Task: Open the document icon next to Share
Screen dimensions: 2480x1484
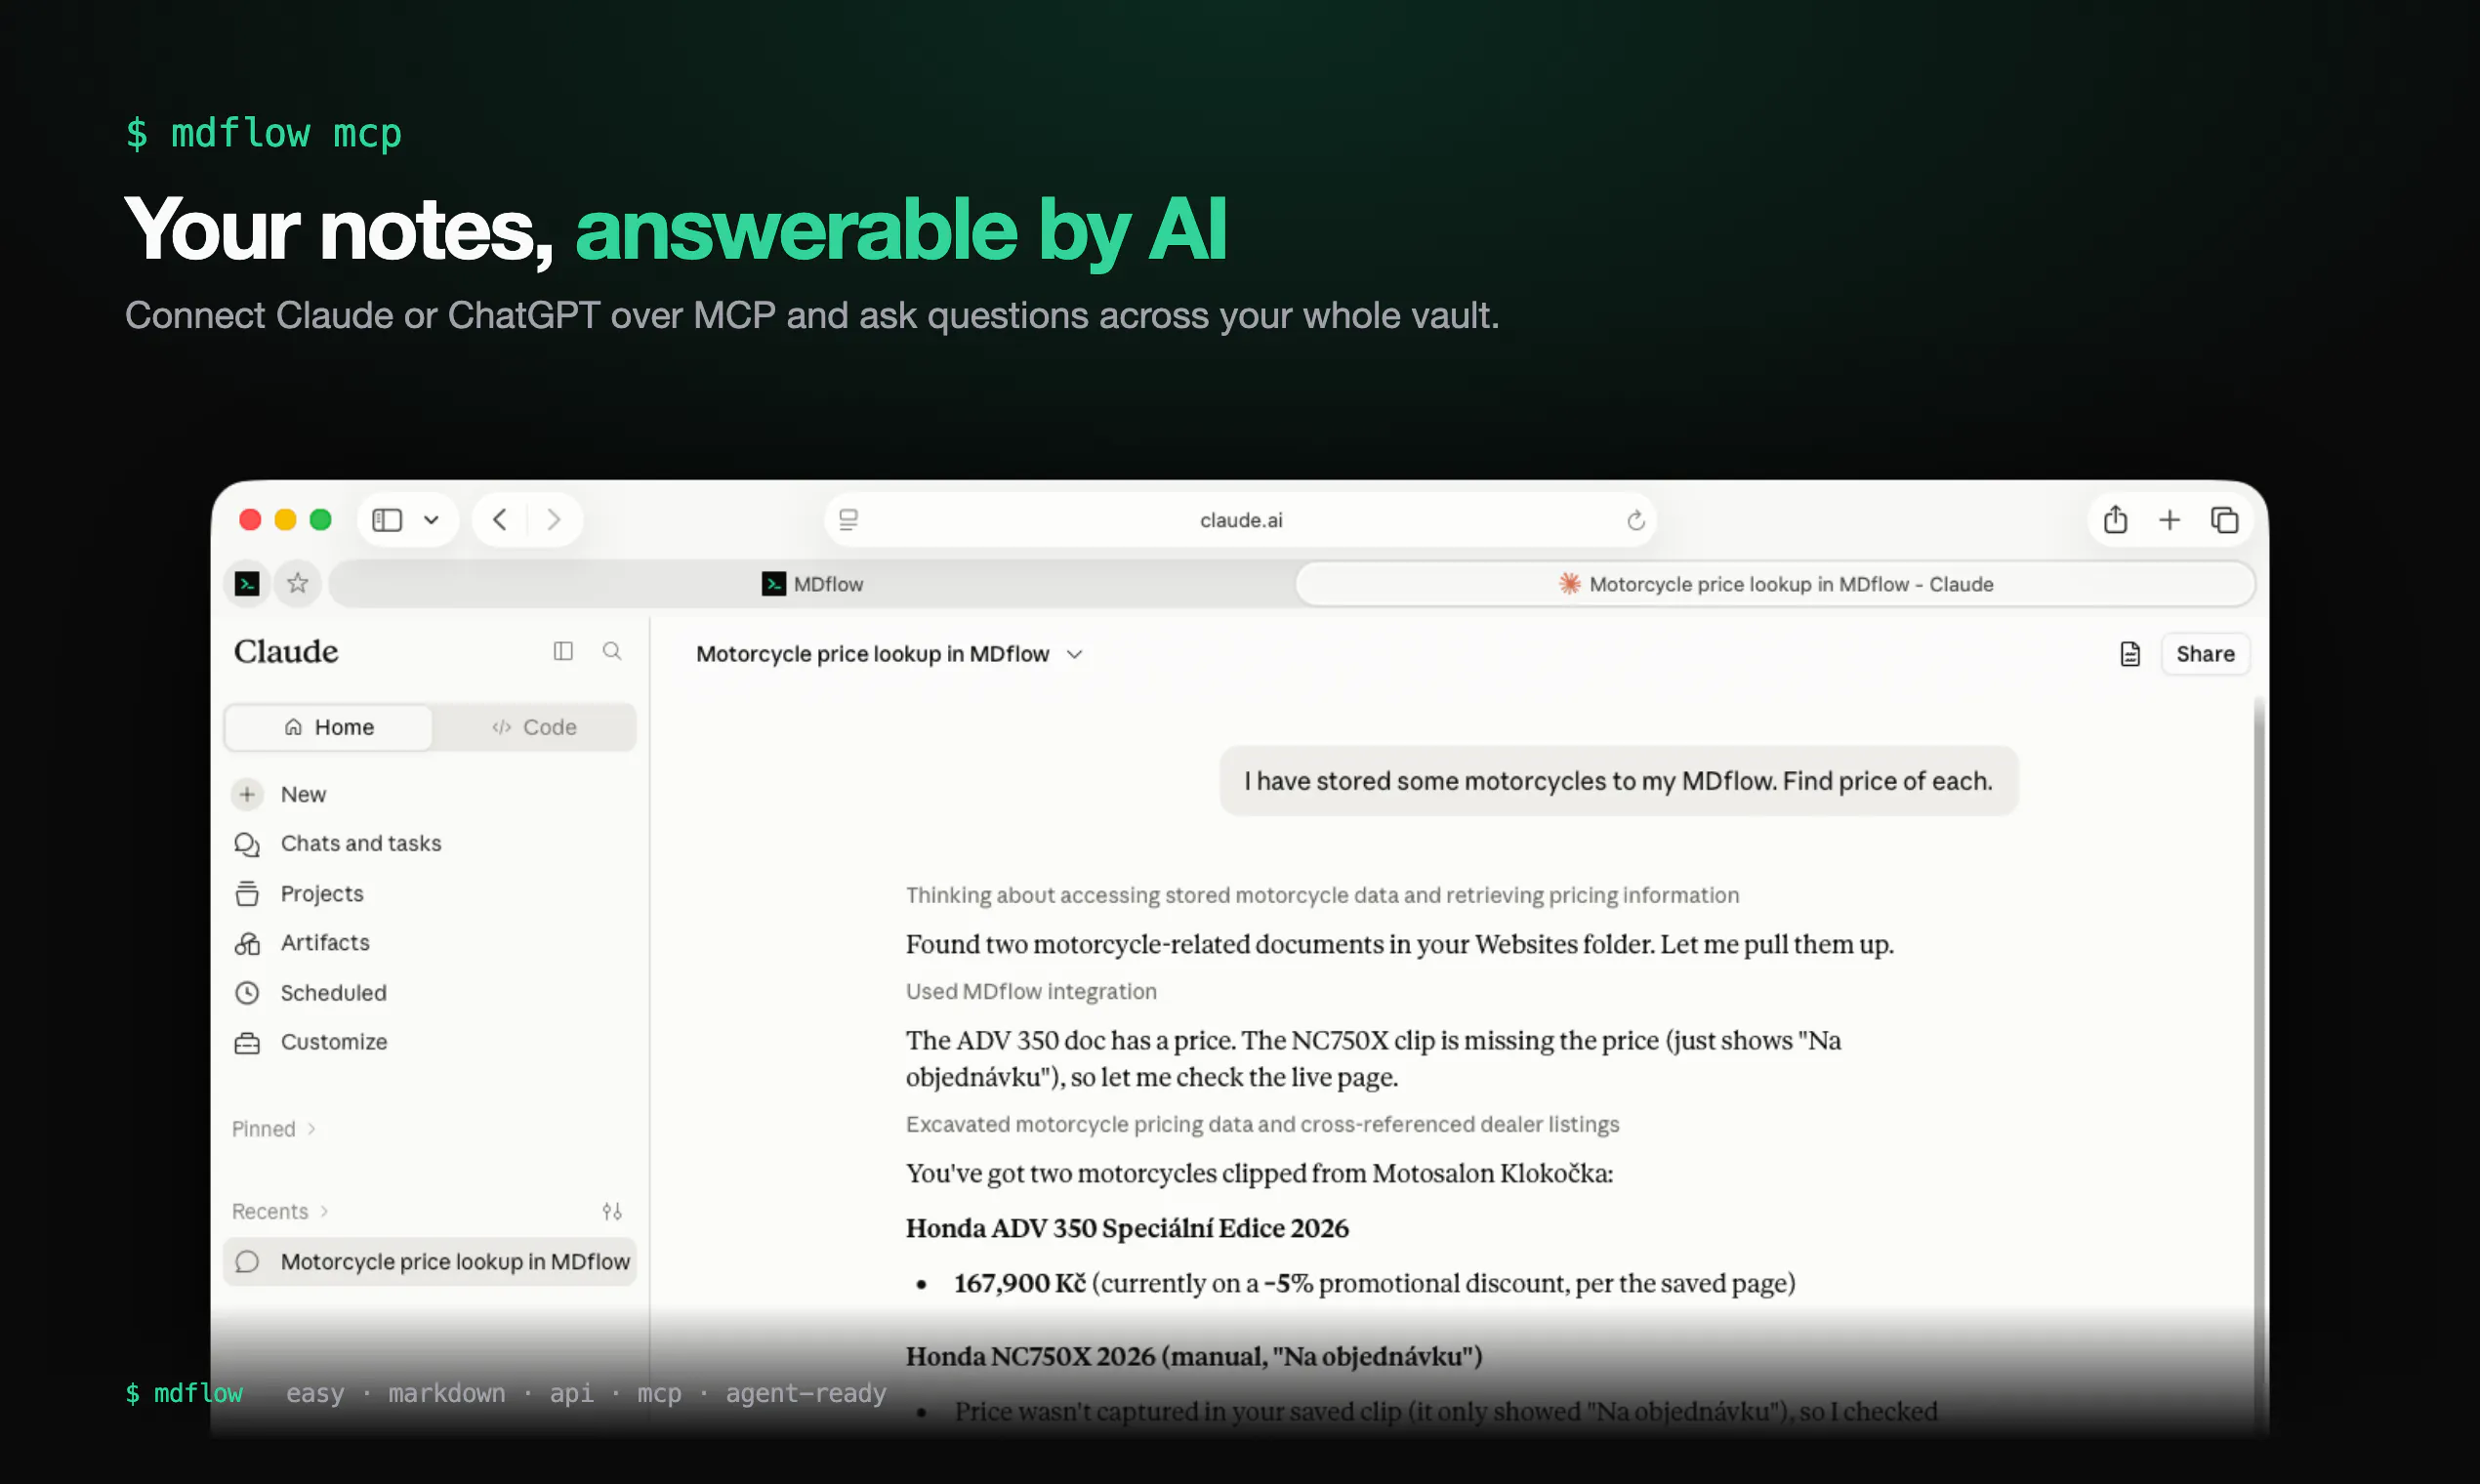Action: pos(2130,654)
